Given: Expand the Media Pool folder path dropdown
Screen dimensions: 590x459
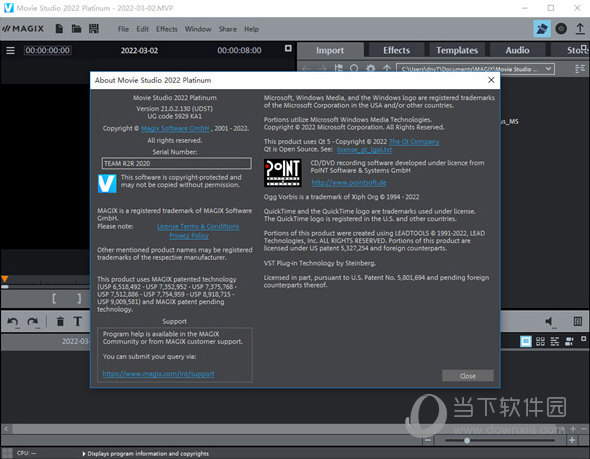Looking at the screenshot, I should 548,69.
